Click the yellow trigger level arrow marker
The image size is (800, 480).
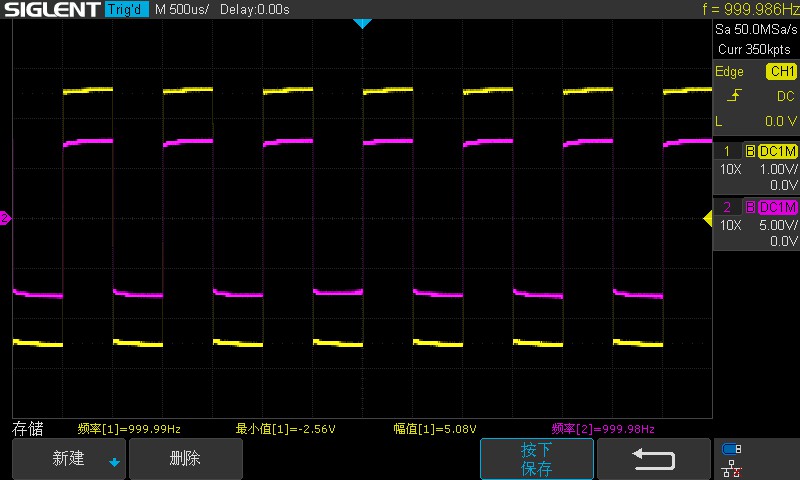click(707, 218)
